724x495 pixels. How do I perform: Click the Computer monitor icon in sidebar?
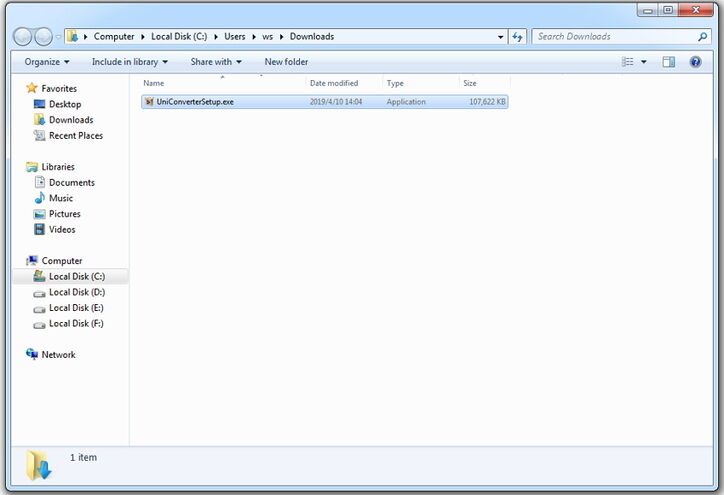32,261
